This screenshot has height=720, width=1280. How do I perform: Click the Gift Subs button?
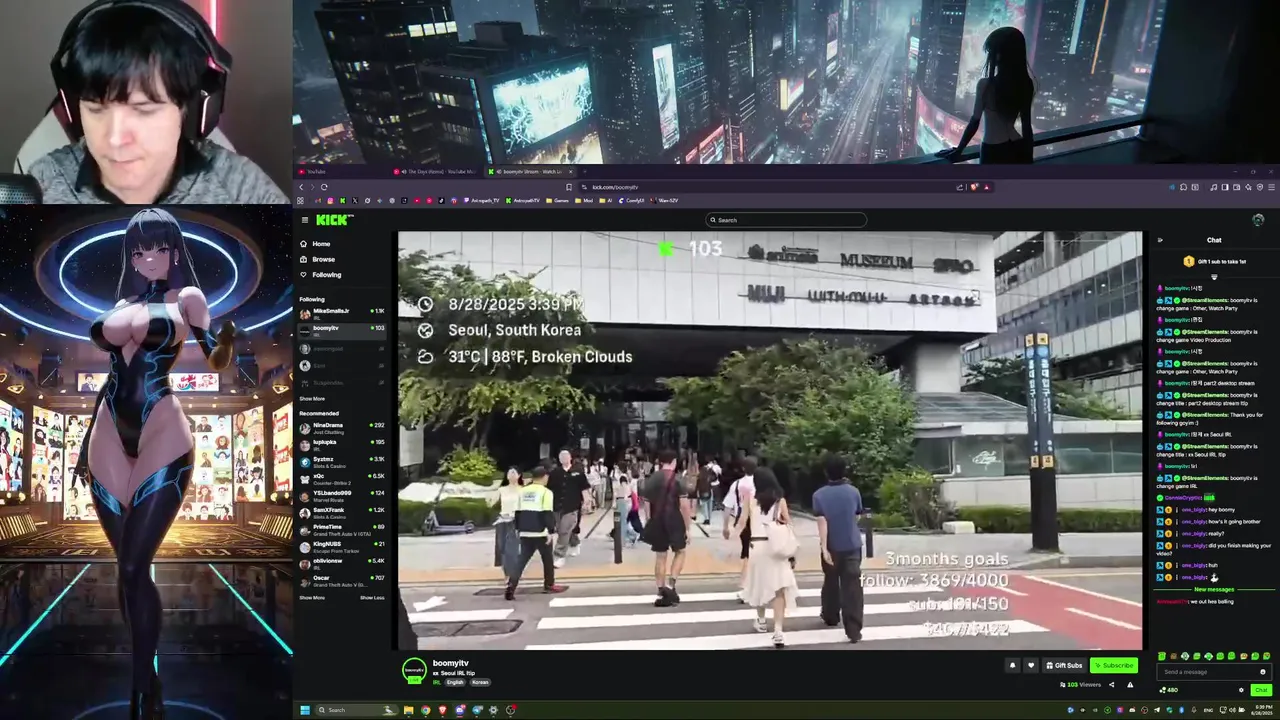click(1064, 665)
